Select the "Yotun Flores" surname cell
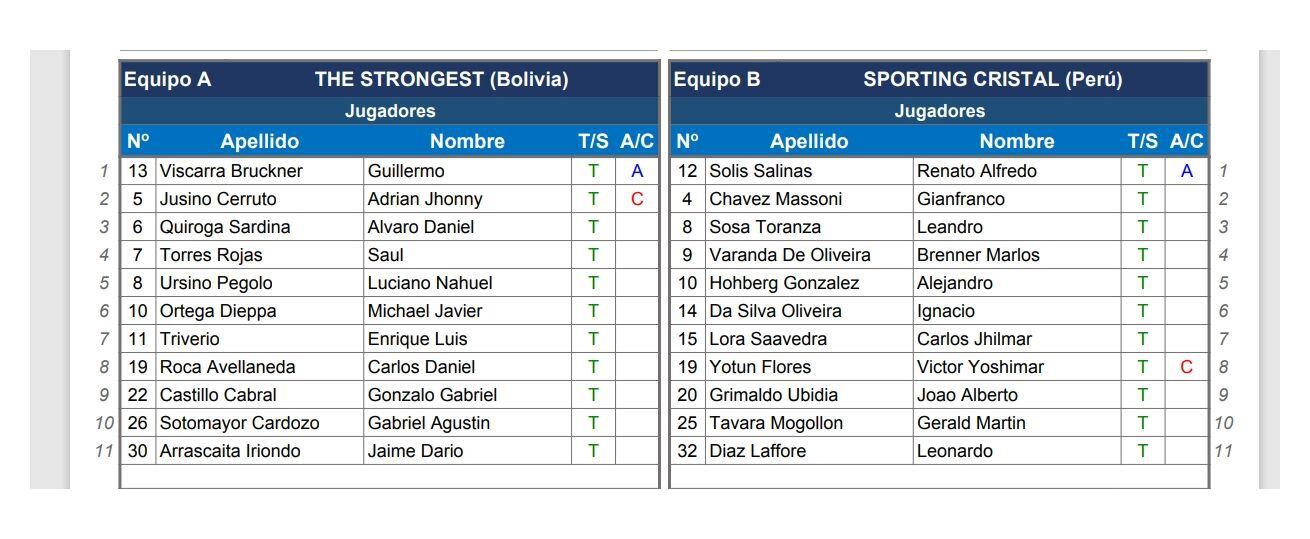Screen dimensions: 1310x539 point(760,367)
